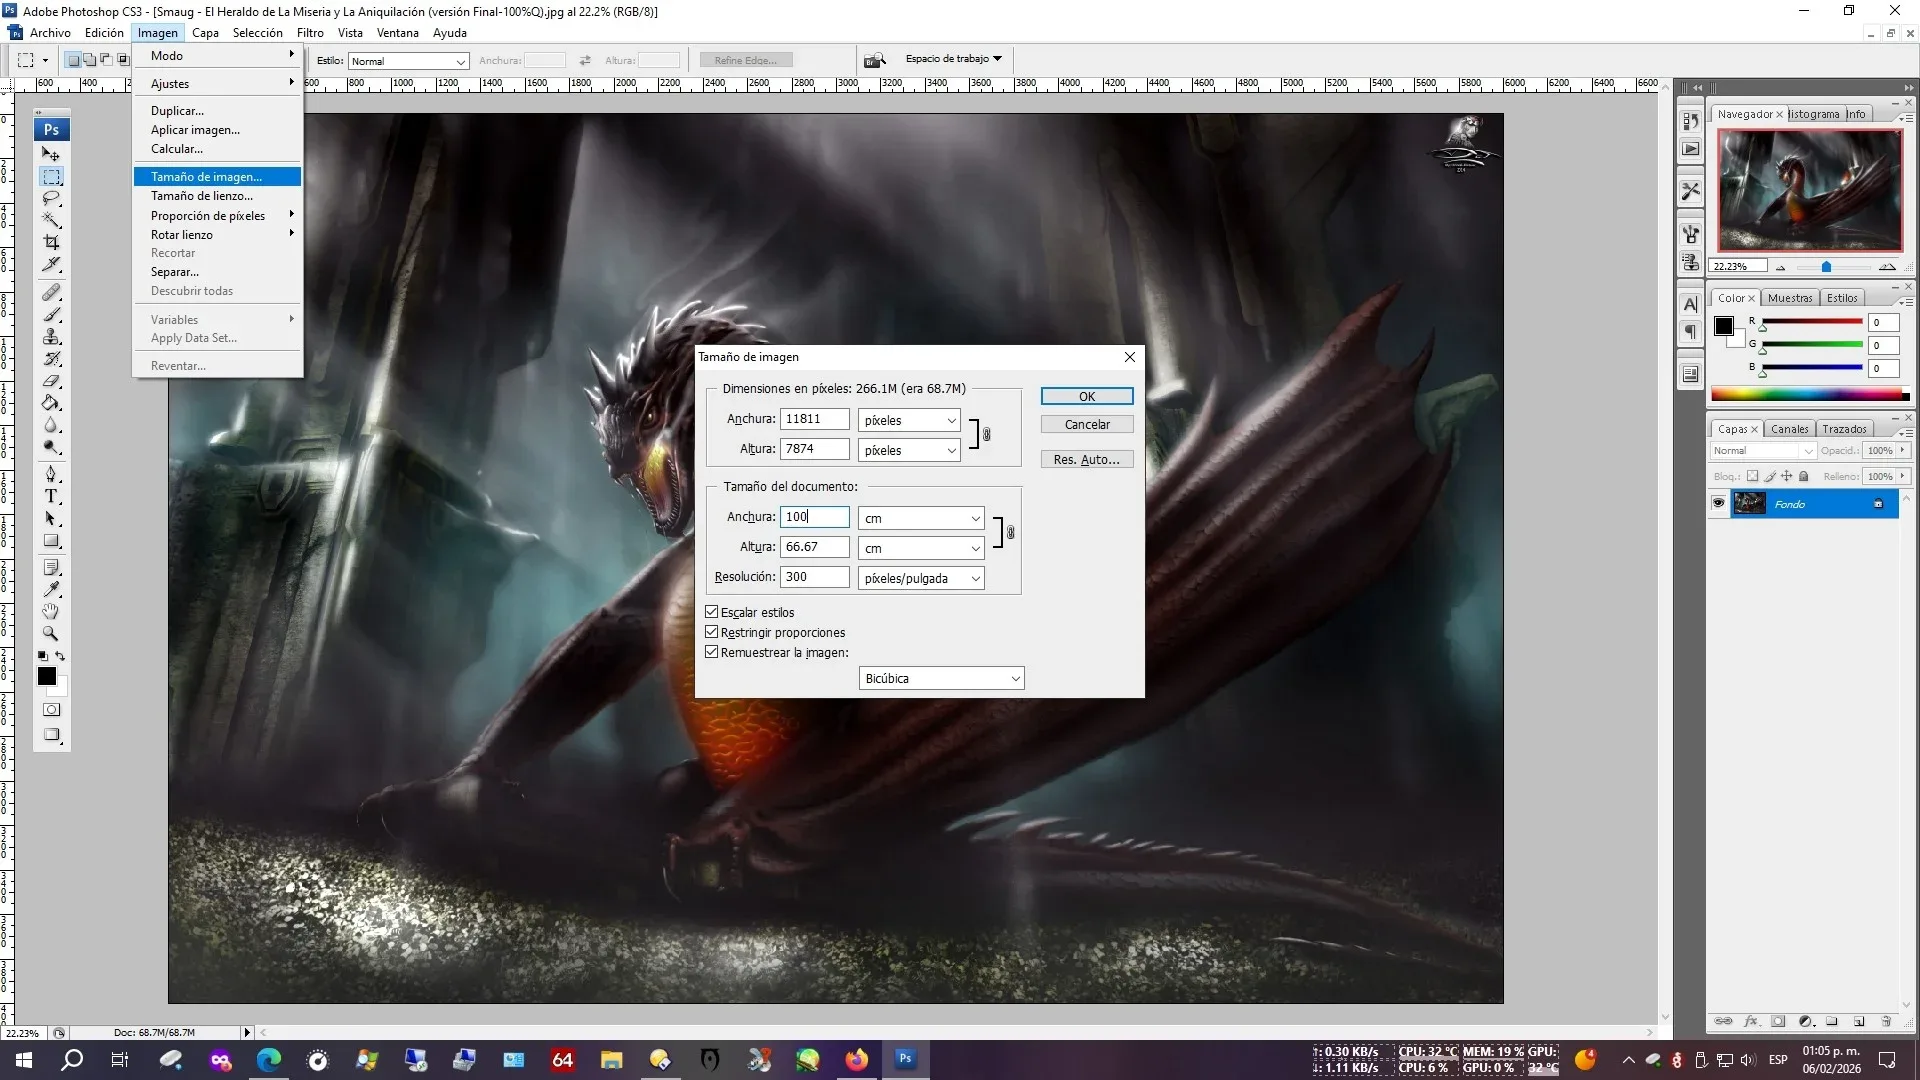Open Resolución píxeles/pulgada dropdown

click(921, 578)
